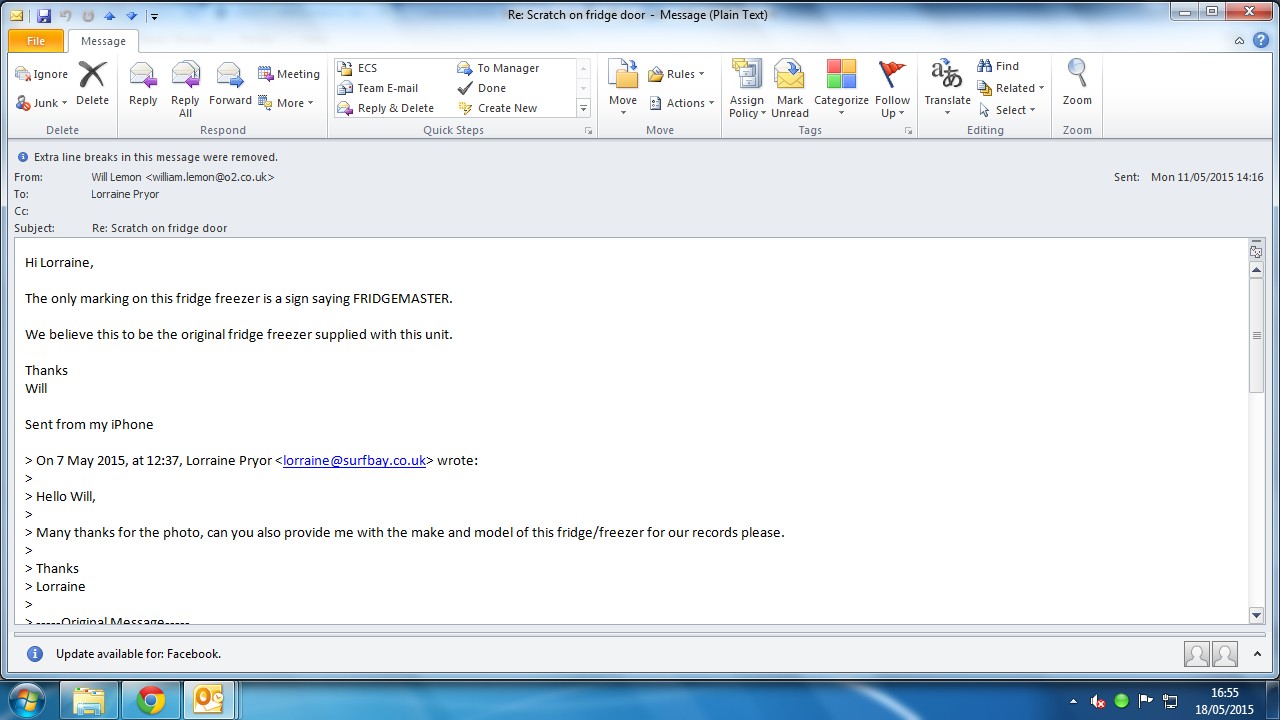Open the Customize Quick Access Toolbar dropdown
The height and width of the screenshot is (720, 1280).
(154, 16)
